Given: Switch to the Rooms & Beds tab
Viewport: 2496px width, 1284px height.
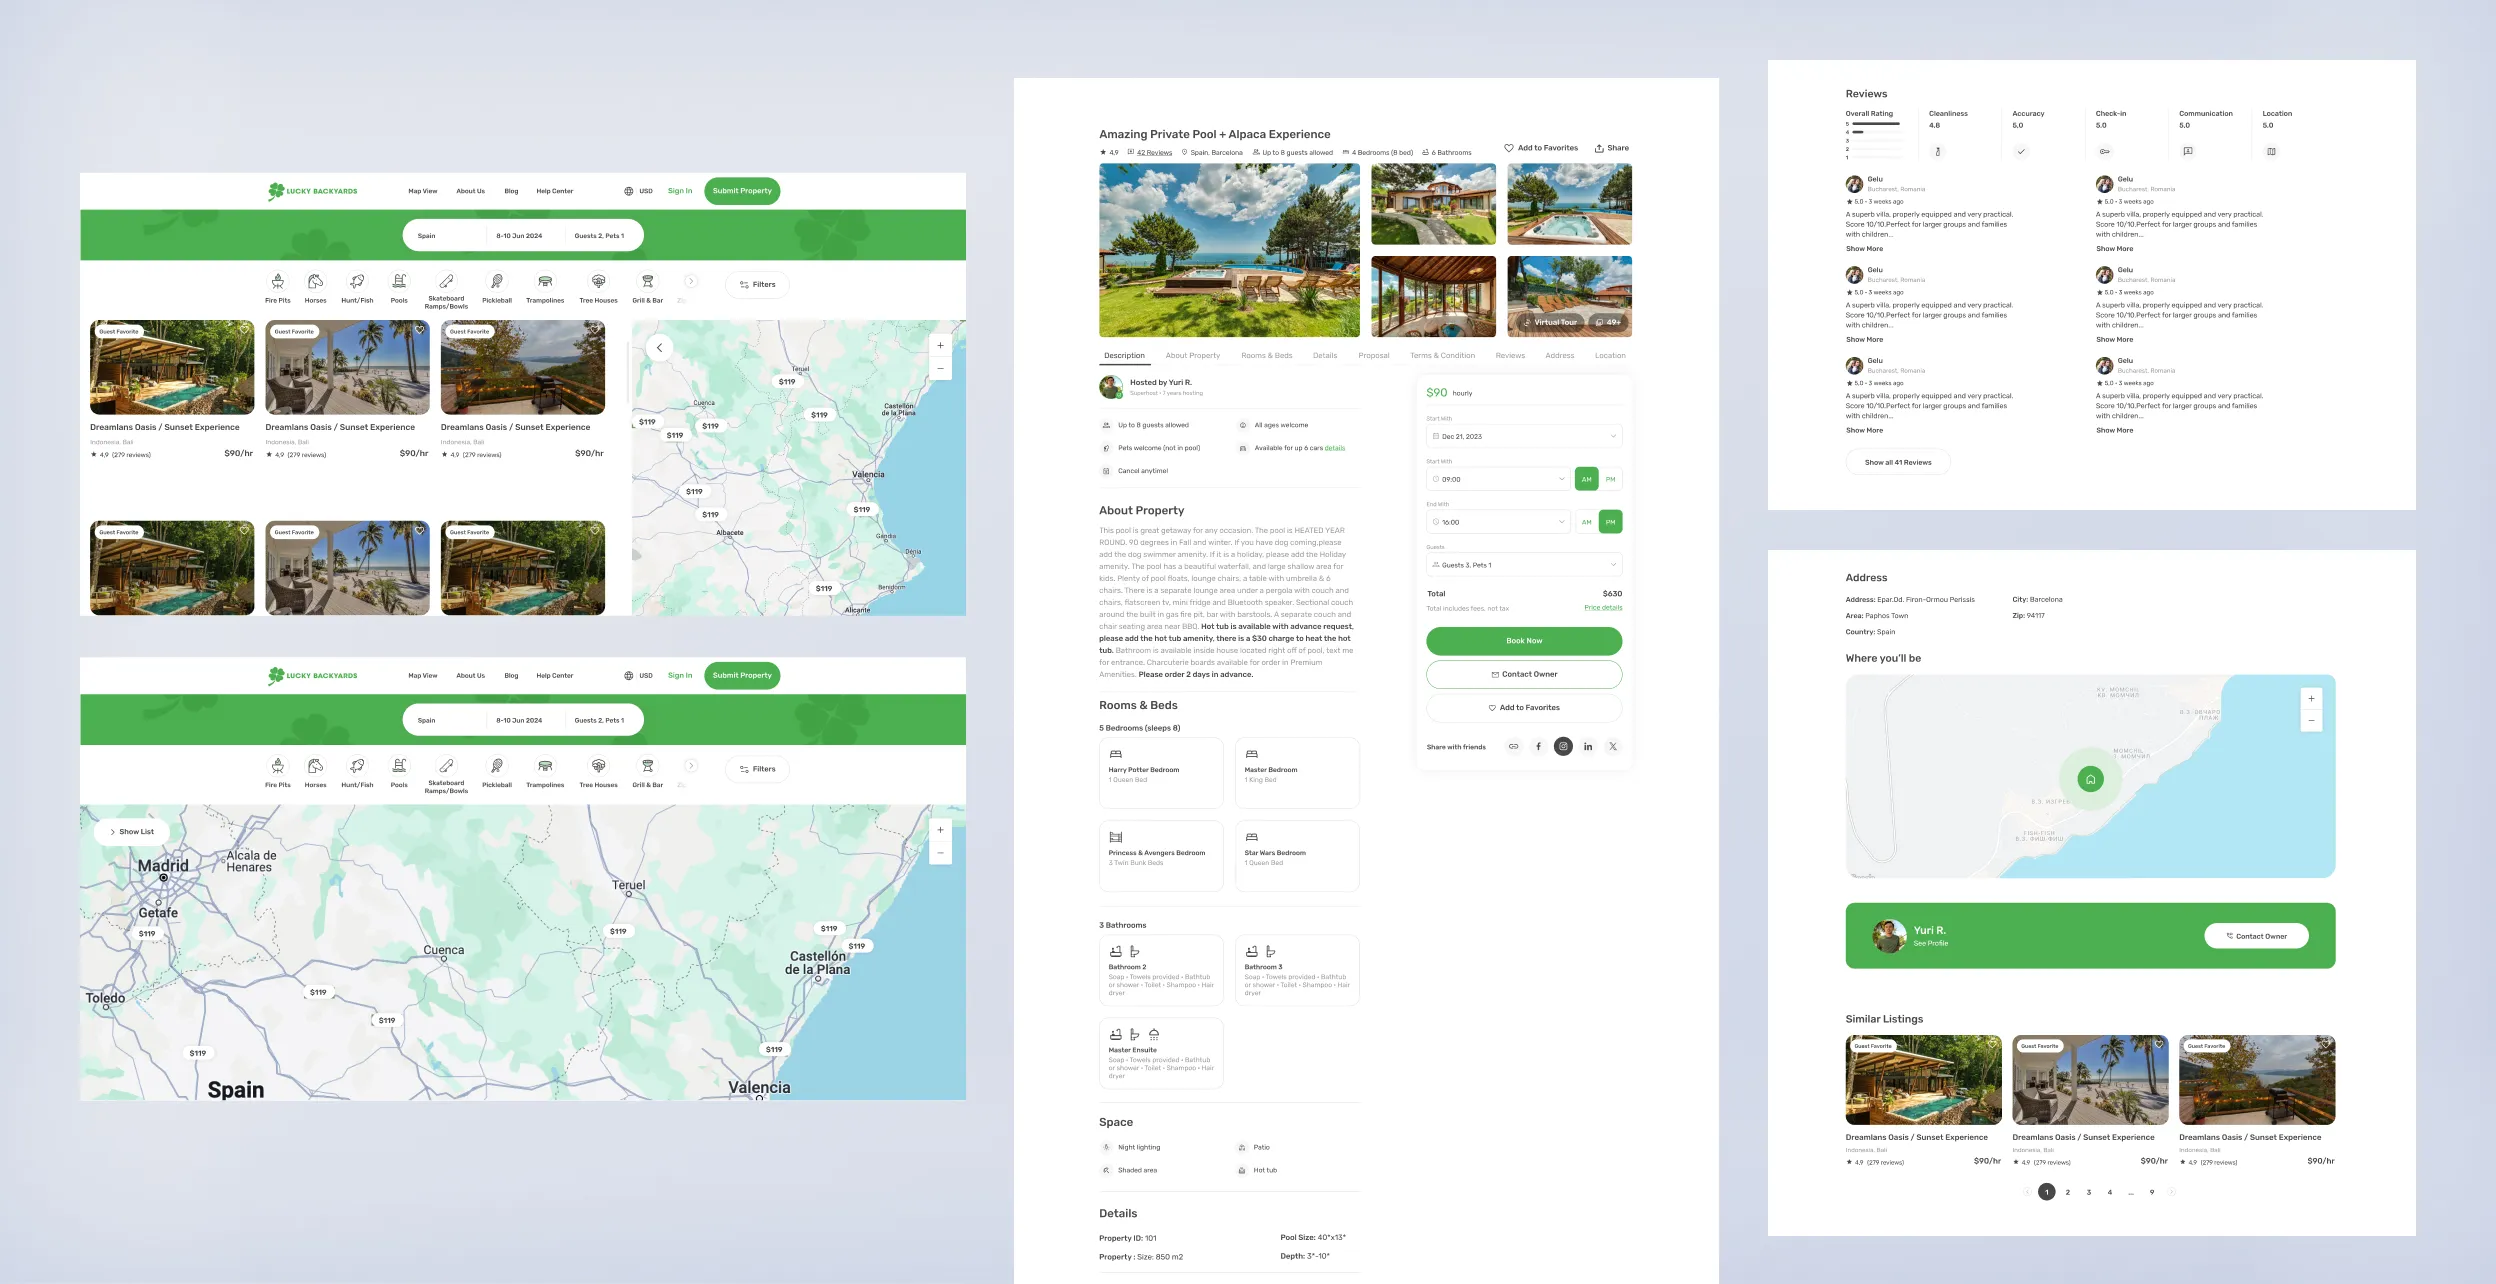Looking at the screenshot, I should 1266,355.
